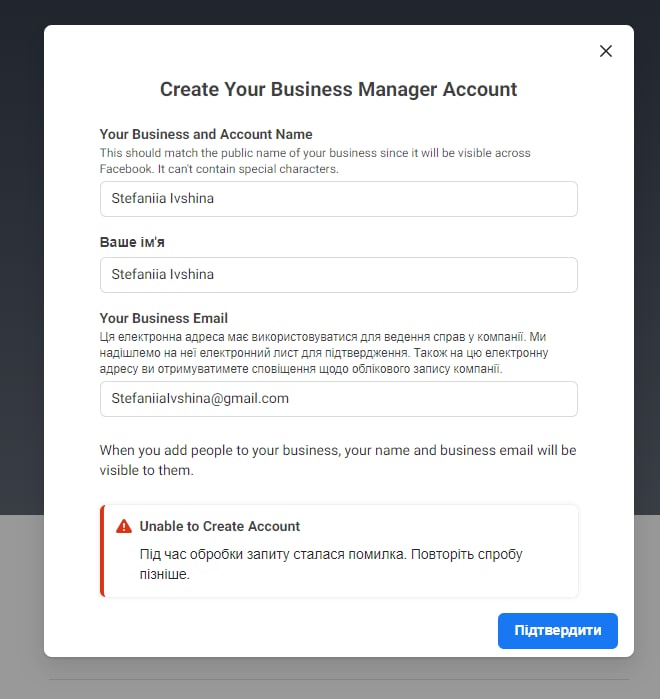The height and width of the screenshot is (699, 660).
Task: Click the 'Ця електронна адреса' email description text
Action: 324,353
